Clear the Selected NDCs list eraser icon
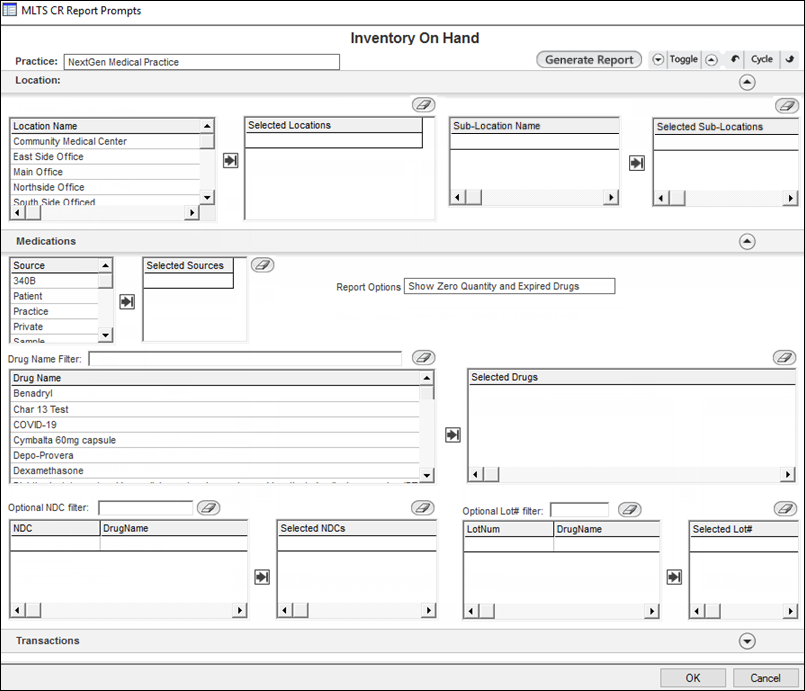805x691 pixels. click(423, 508)
